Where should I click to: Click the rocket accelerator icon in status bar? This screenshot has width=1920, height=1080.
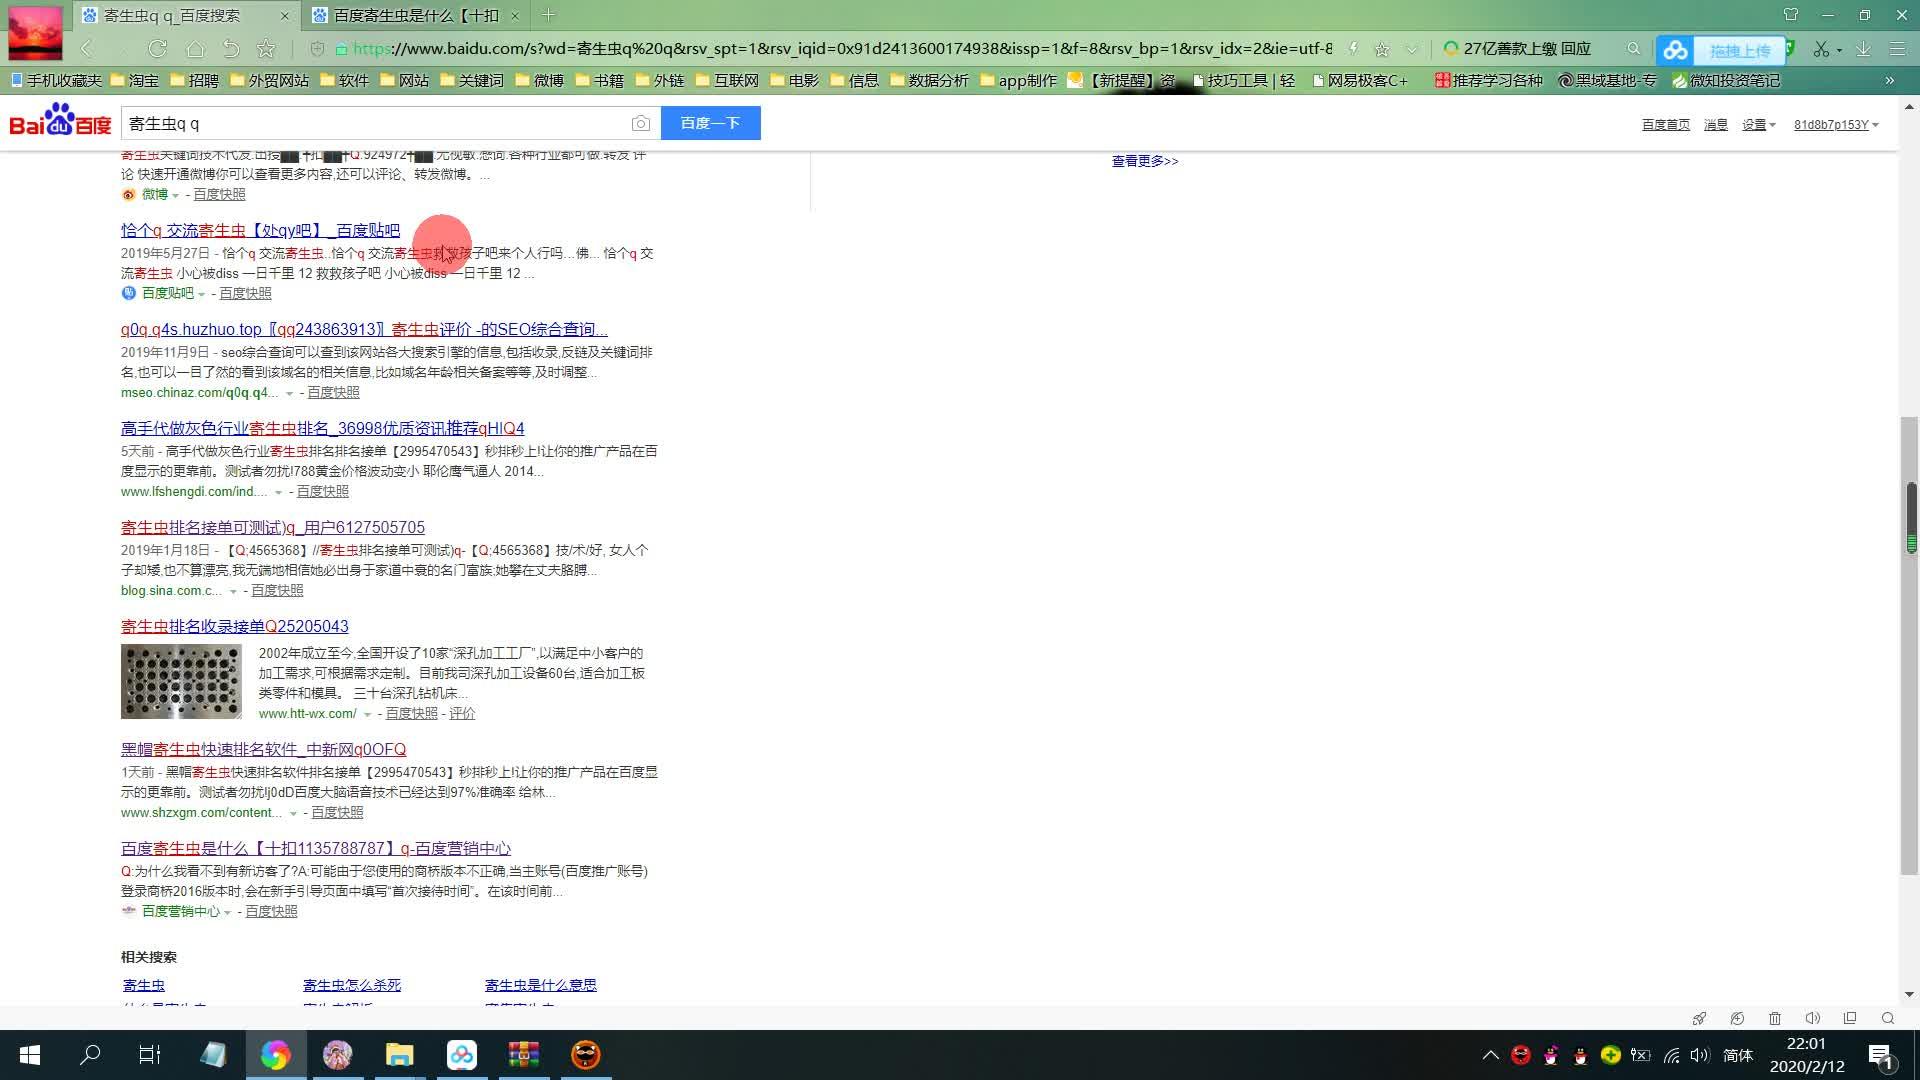1699,1018
